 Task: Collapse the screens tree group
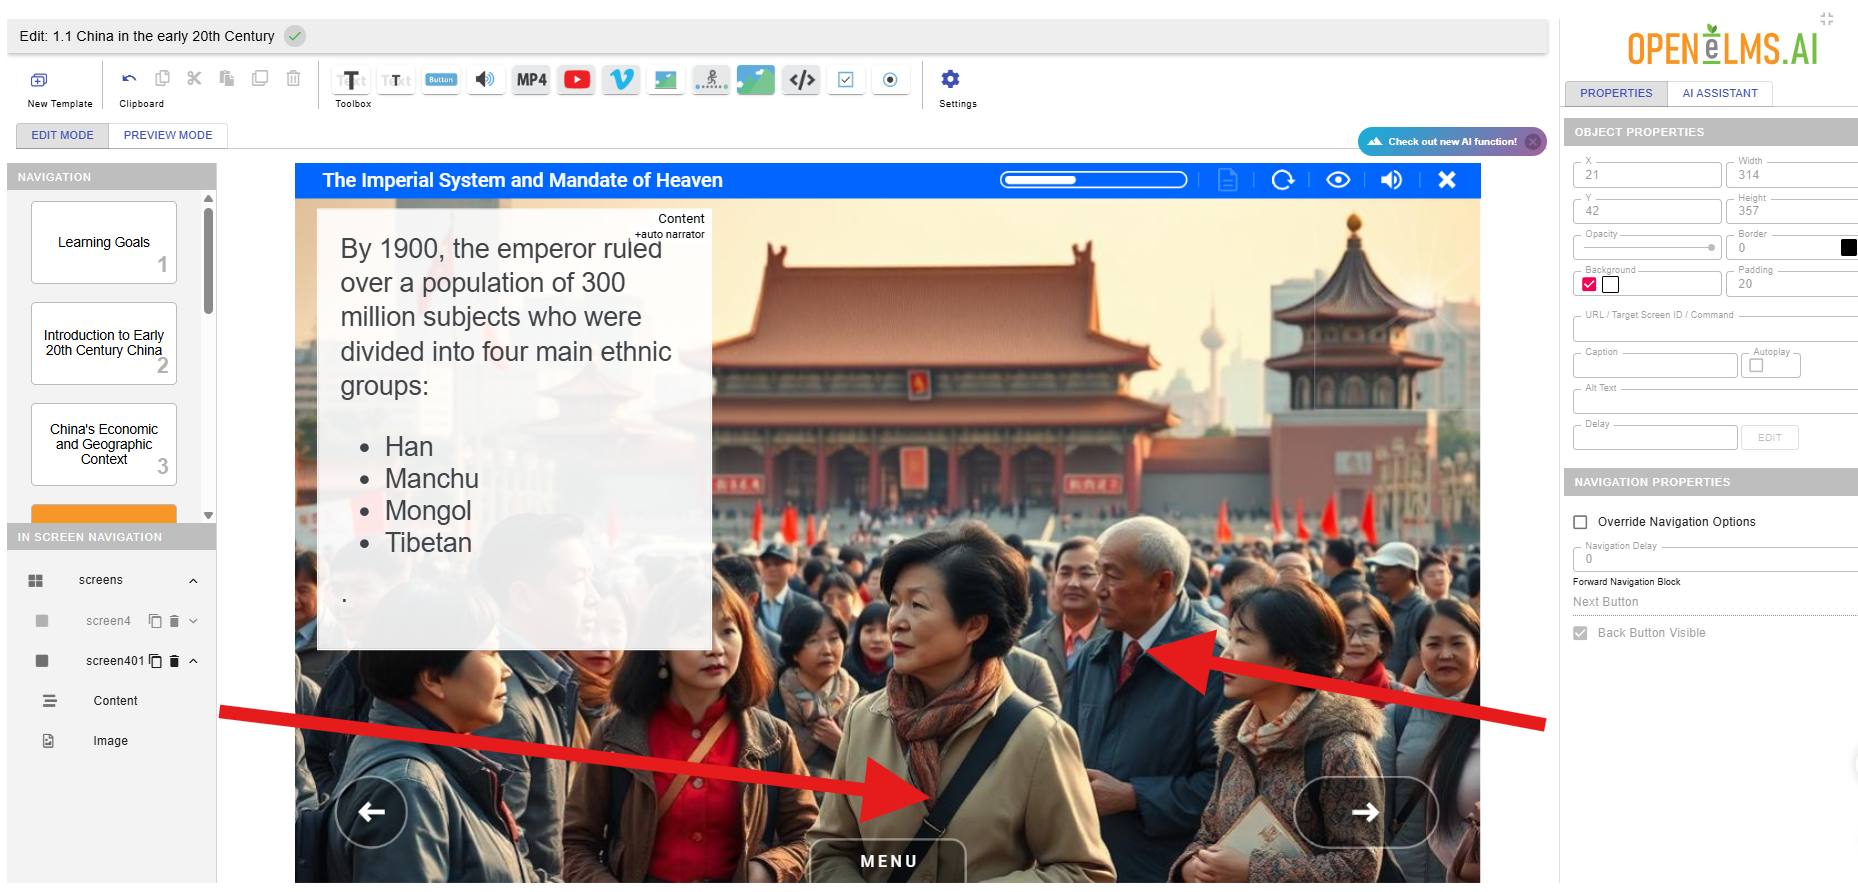tap(193, 581)
